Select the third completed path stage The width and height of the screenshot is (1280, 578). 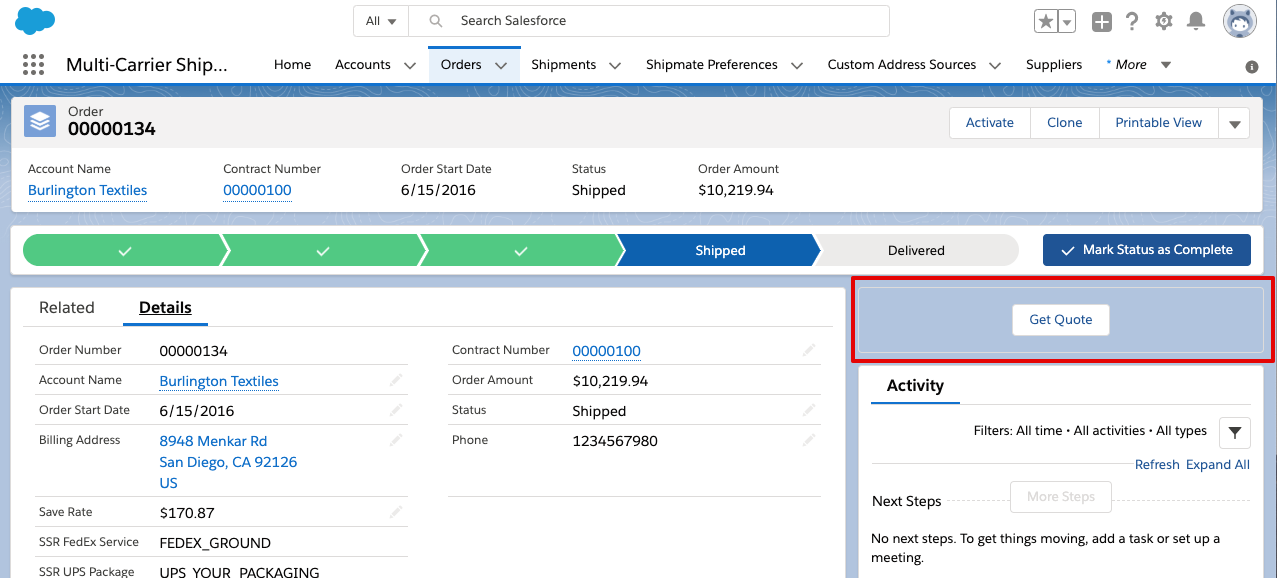click(519, 251)
